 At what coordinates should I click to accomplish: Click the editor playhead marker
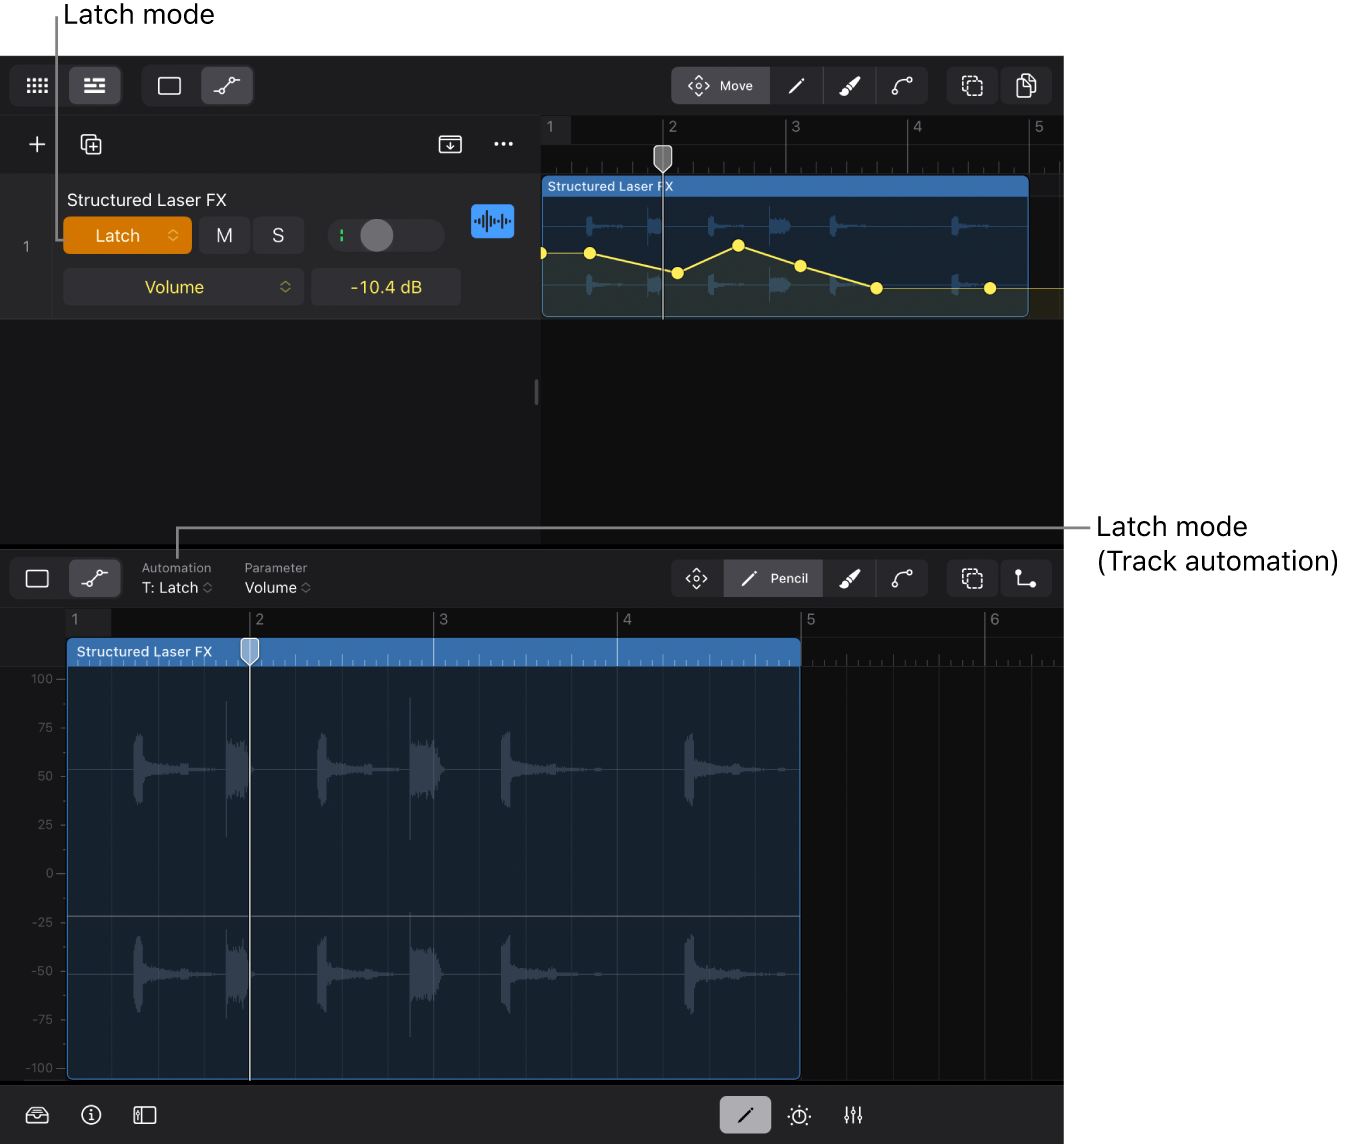(x=250, y=651)
